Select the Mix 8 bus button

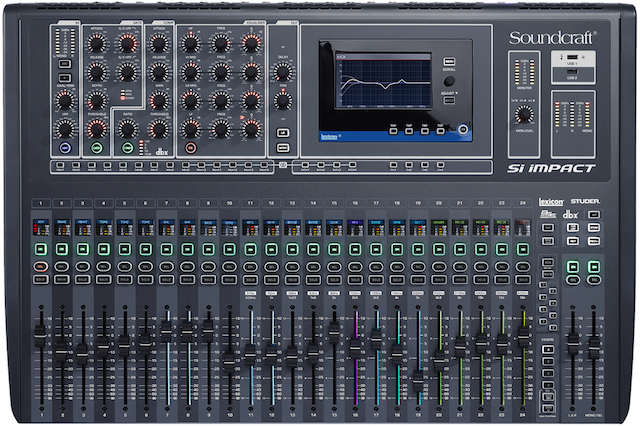coord(170,165)
